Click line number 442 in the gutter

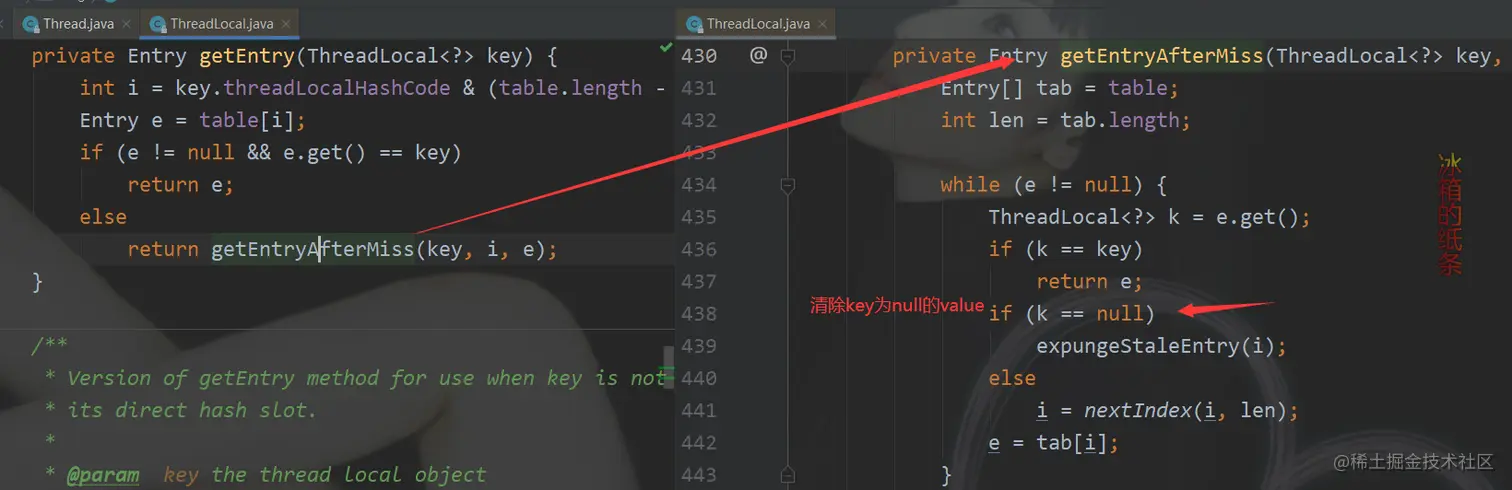699,442
